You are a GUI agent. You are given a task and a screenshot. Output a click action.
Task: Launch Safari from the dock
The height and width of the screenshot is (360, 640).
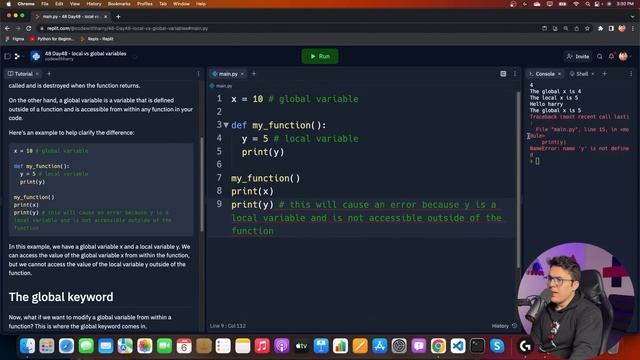click(66, 346)
